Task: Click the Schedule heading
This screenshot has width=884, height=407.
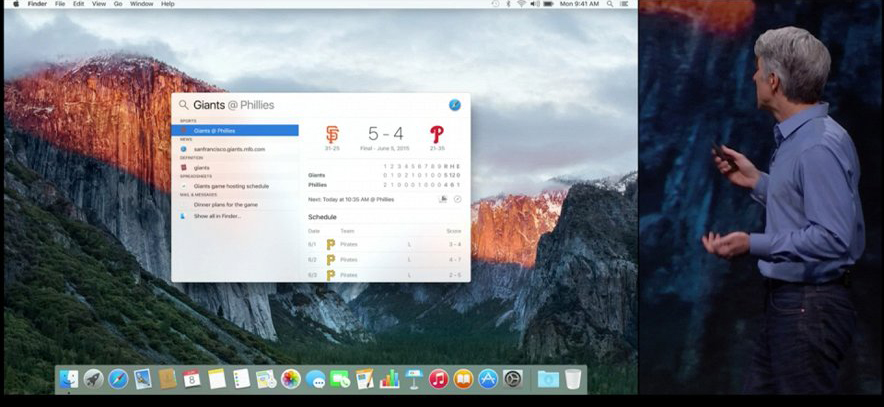Action: pos(322,217)
